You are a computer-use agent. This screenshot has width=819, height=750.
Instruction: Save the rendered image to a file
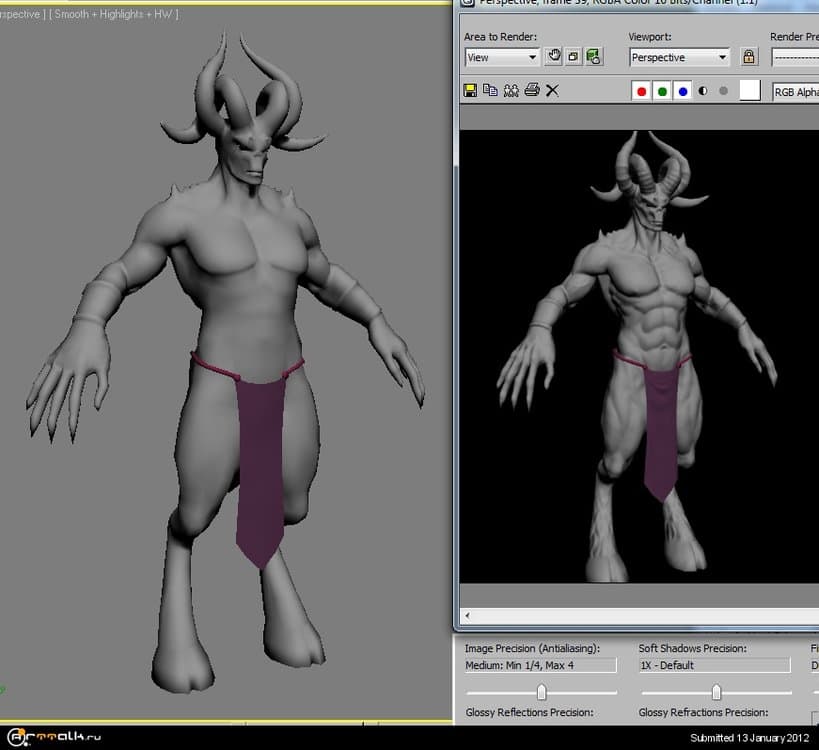click(468, 90)
